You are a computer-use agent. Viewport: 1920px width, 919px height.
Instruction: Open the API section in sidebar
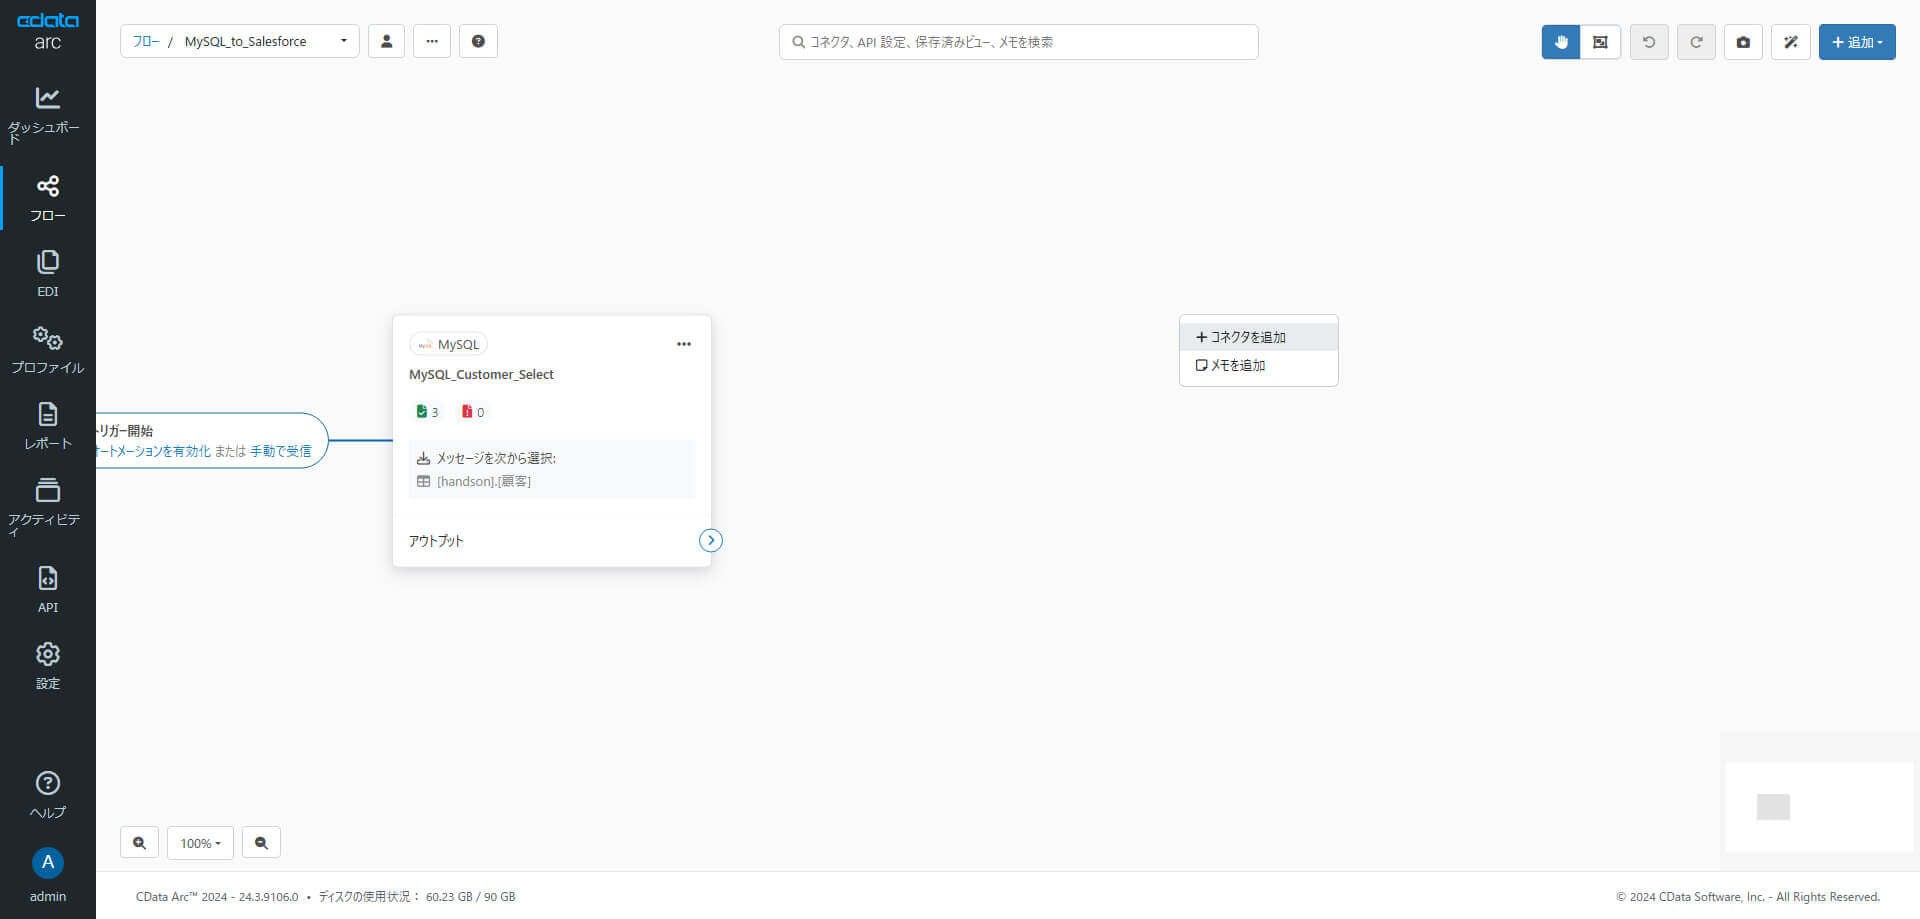point(47,590)
